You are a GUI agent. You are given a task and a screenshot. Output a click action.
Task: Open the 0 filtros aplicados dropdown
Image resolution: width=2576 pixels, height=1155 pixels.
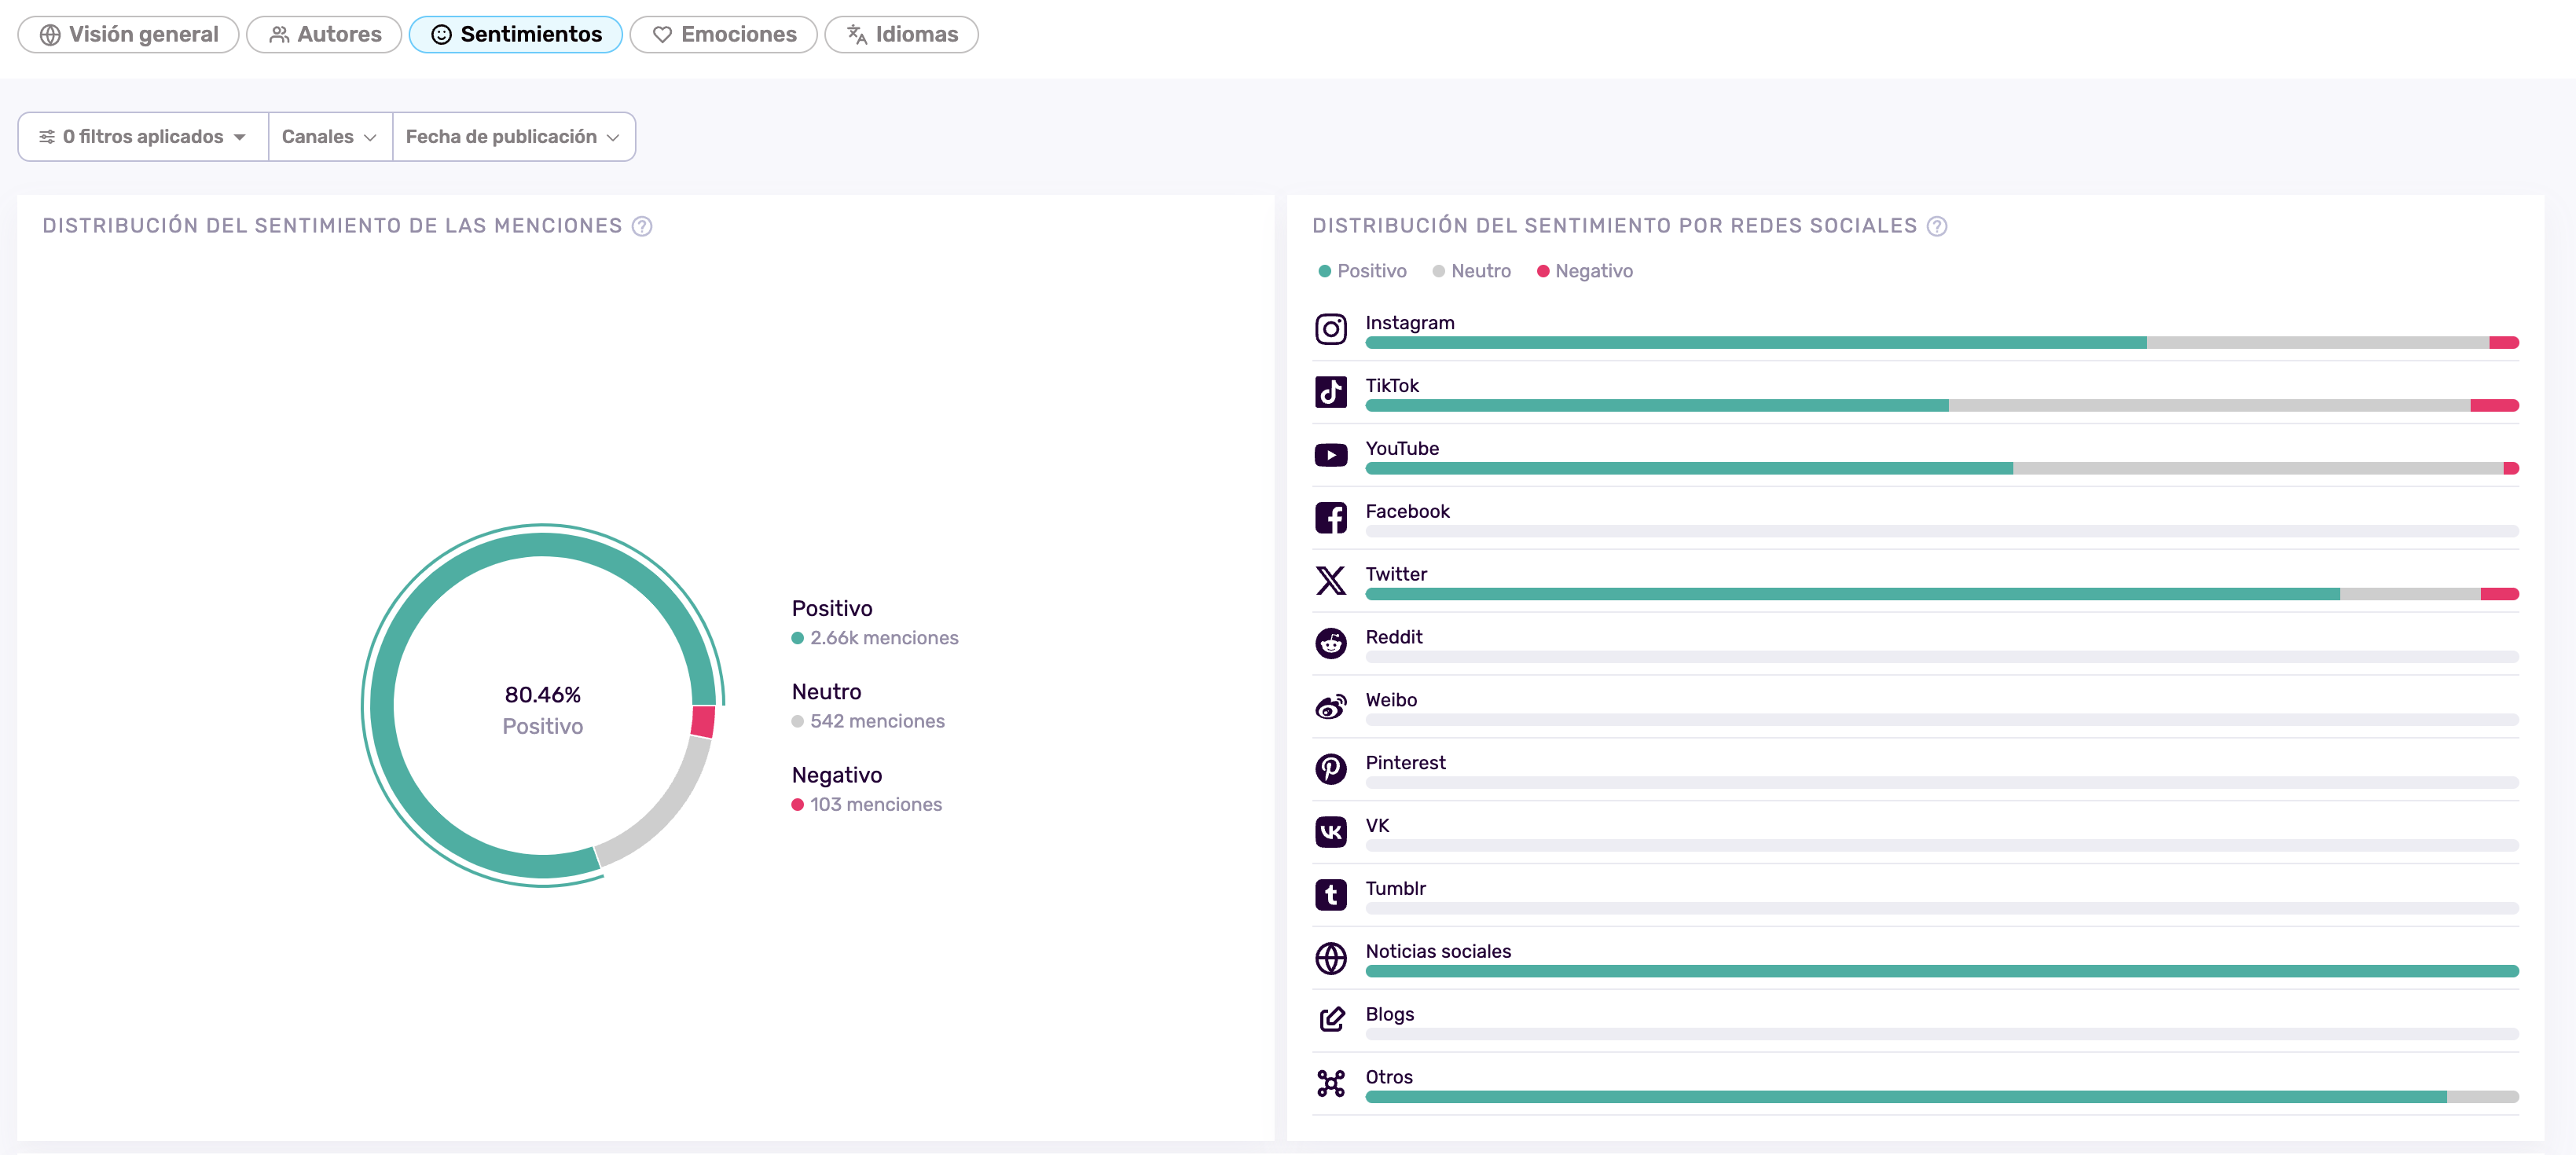click(143, 137)
